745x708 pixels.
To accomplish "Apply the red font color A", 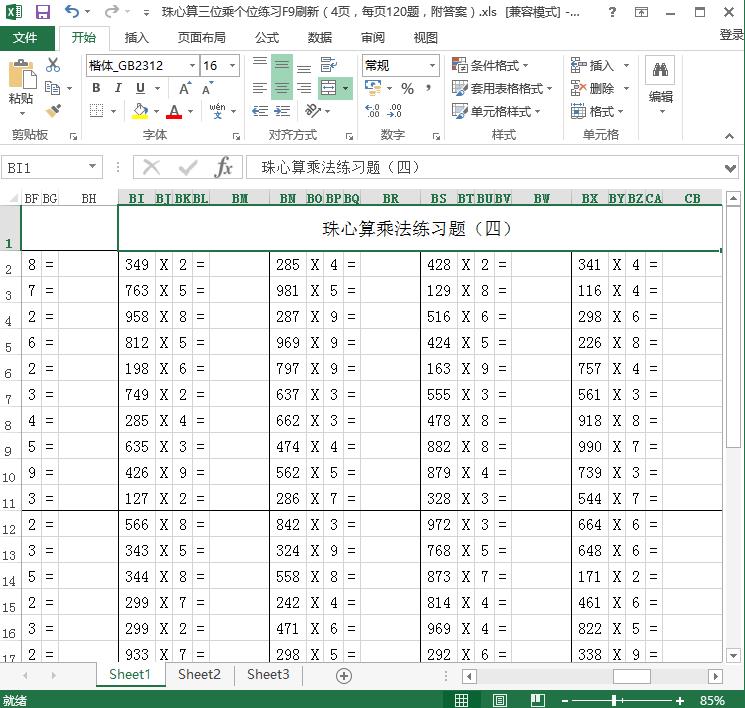I will [x=174, y=111].
